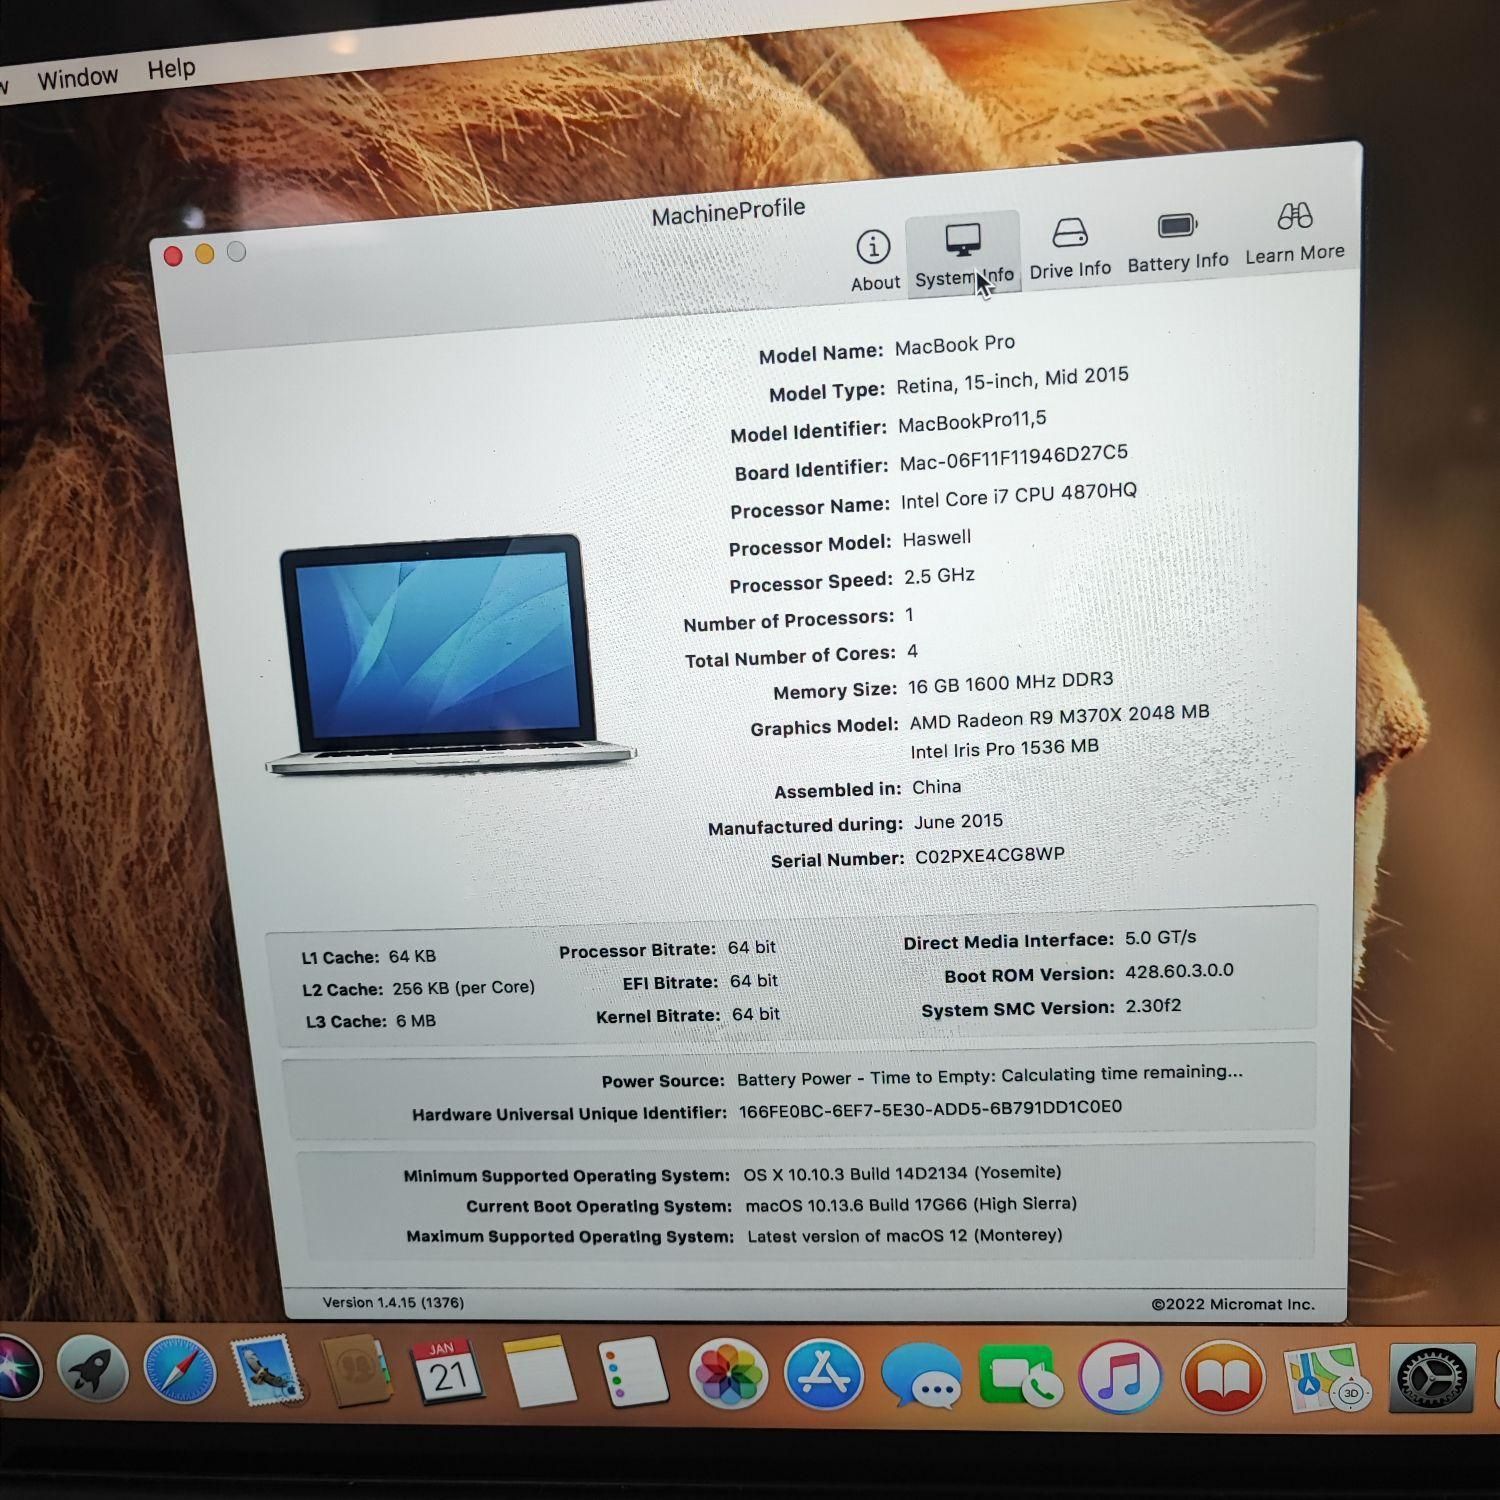Screen dimensions: 1500x1500
Task: Click the model identifier MacBookPro11,5
Action: pyautogui.click(x=972, y=422)
